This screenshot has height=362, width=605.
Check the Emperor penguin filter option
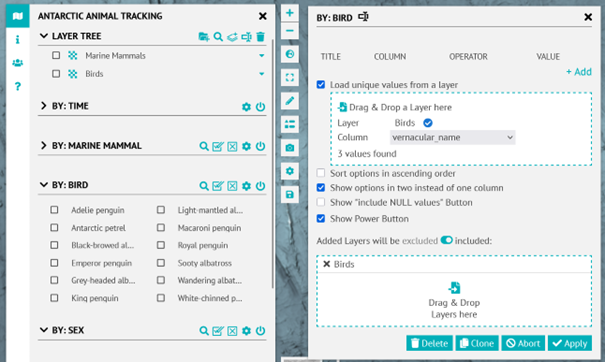(x=54, y=263)
